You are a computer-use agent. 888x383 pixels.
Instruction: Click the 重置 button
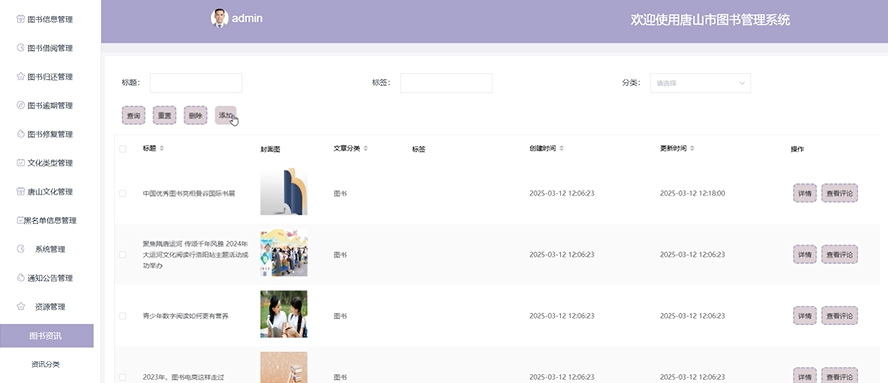164,115
